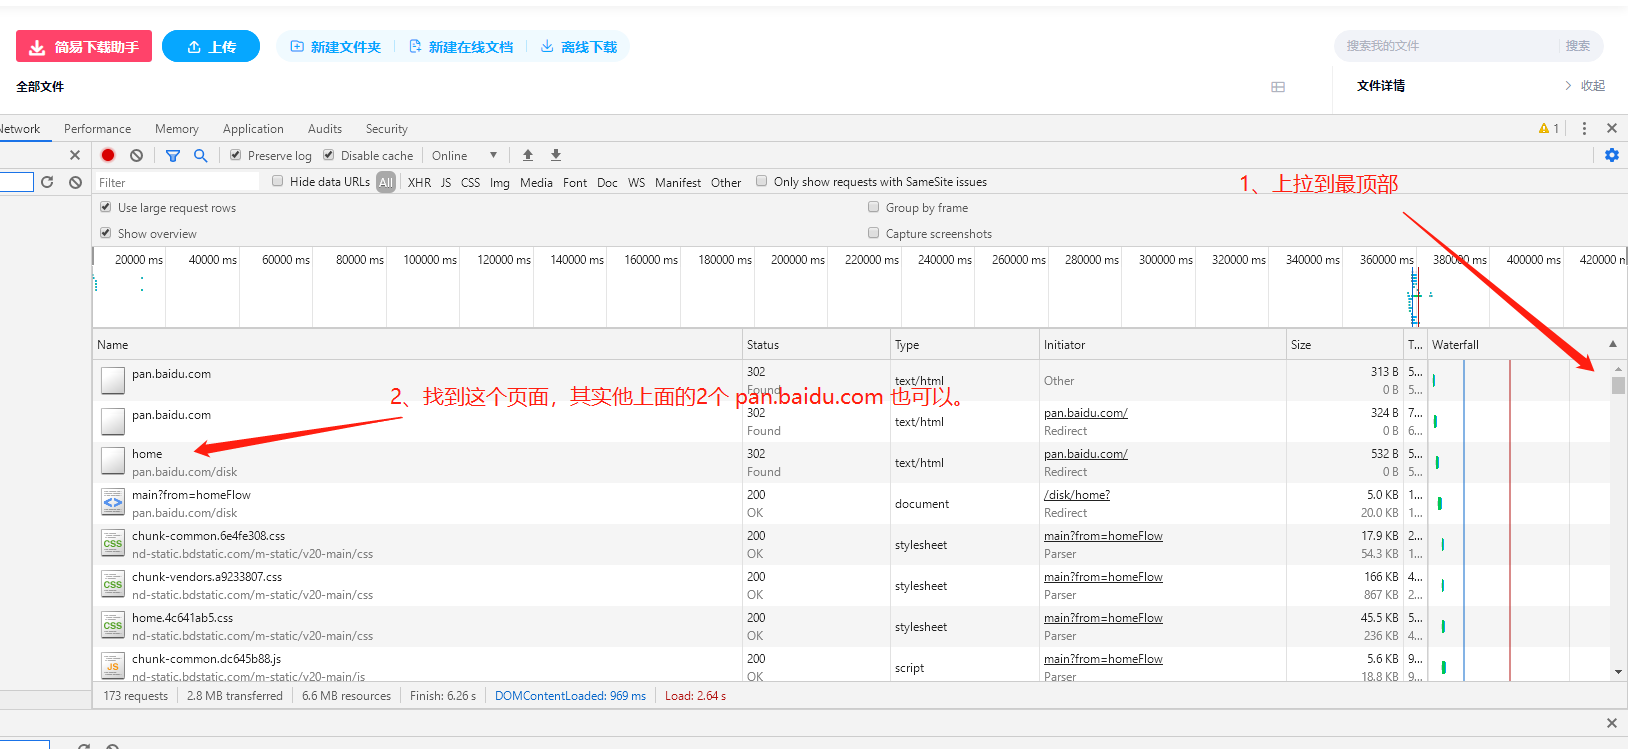Sort by the Size column header
Viewport: 1628px width, 749px height.
coord(1345,344)
